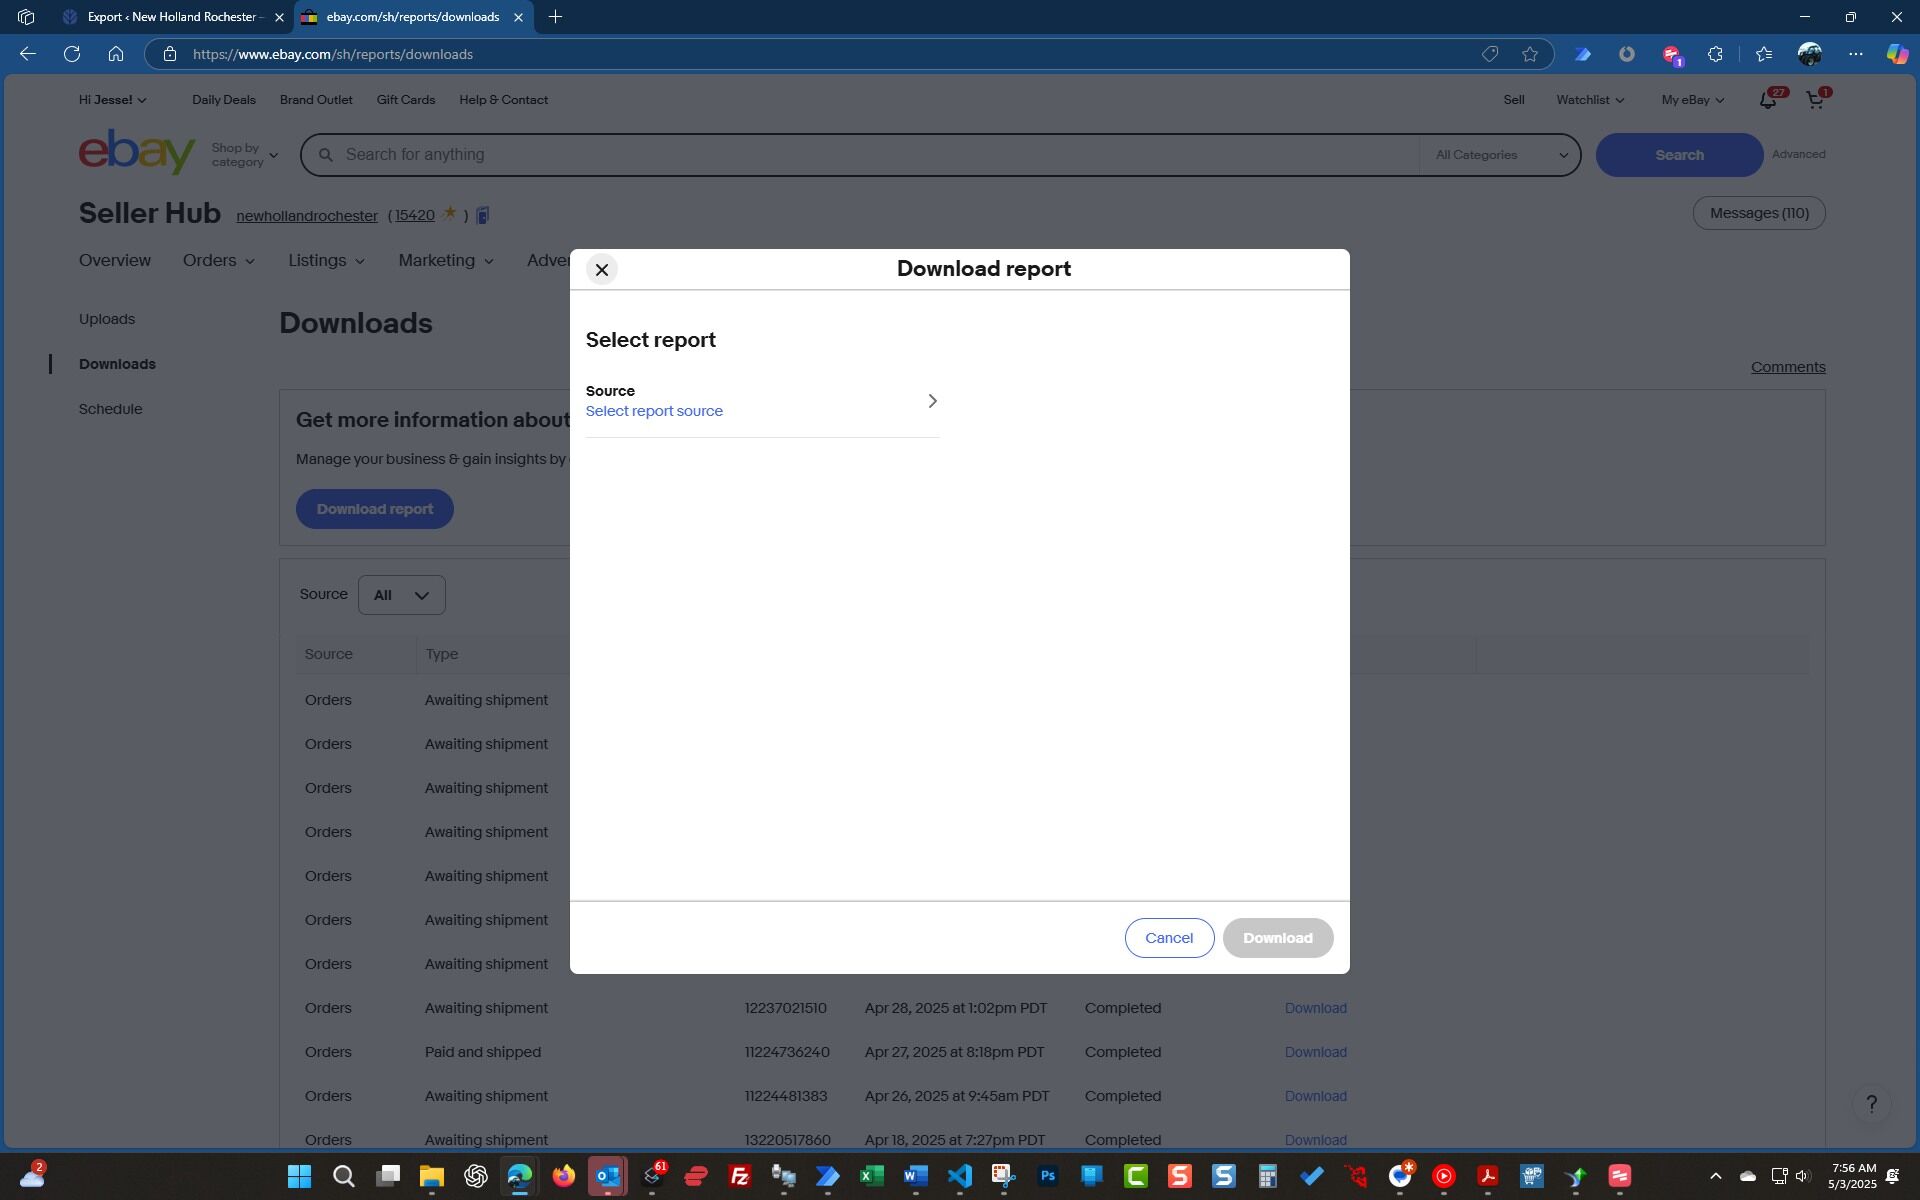Viewport: 1920px width, 1200px height.
Task: Open the Orders menu in Seller Hub
Action: [x=218, y=261]
